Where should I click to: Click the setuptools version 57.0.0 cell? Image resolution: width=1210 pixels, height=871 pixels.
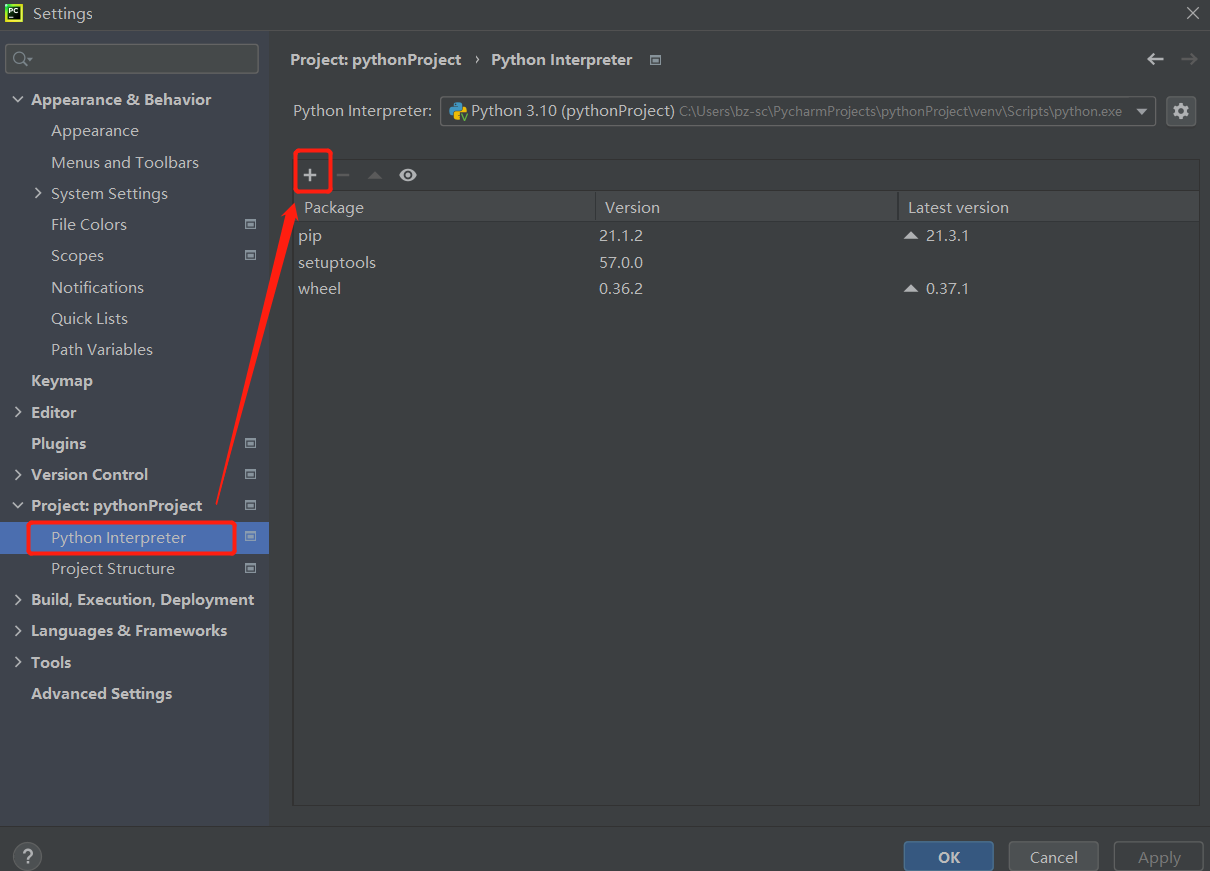tap(621, 262)
